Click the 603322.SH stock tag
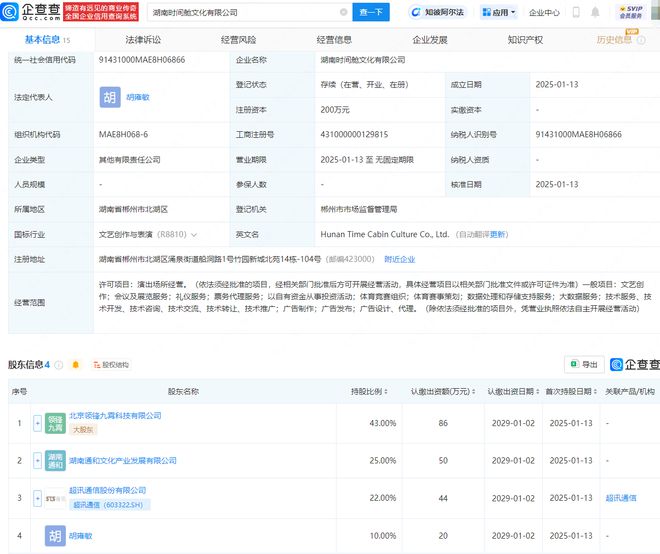Image resolution: width=660 pixels, height=554 pixels. tap(109, 504)
